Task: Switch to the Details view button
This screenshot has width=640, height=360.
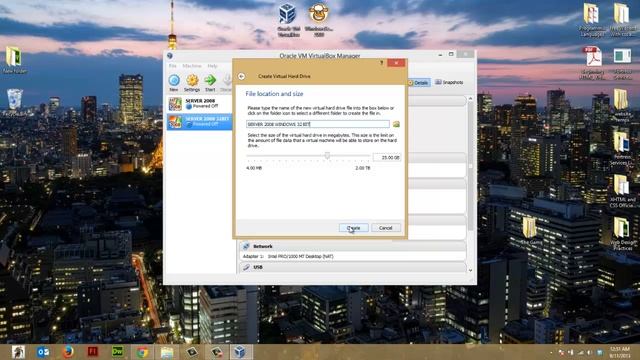Action: click(419, 82)
